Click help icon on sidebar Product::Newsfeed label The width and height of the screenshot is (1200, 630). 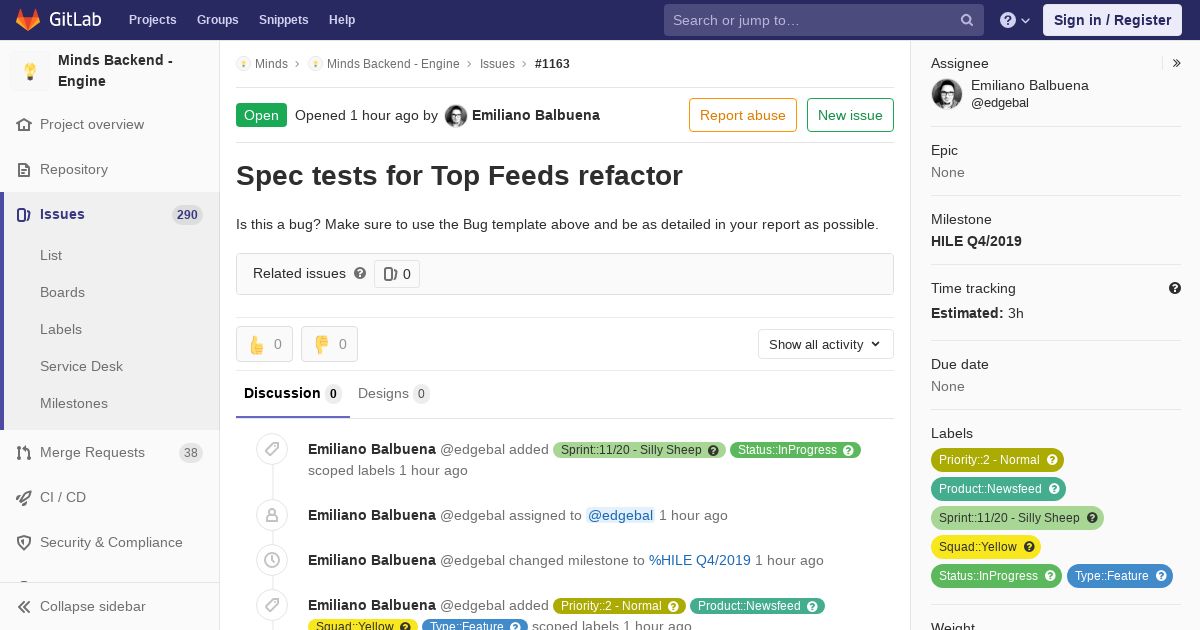(1053, 490)
